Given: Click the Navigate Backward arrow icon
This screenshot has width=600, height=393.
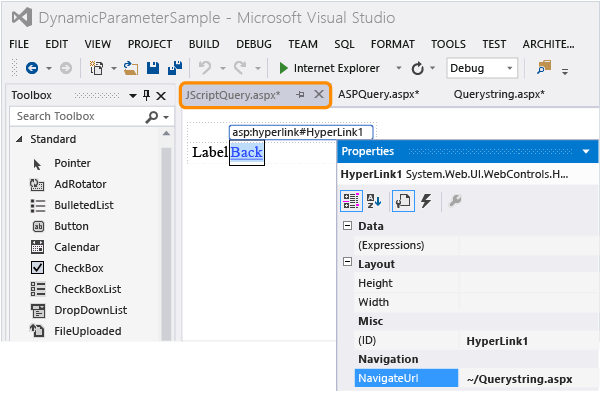Looking at the screenshot, I should pos(32,68).
